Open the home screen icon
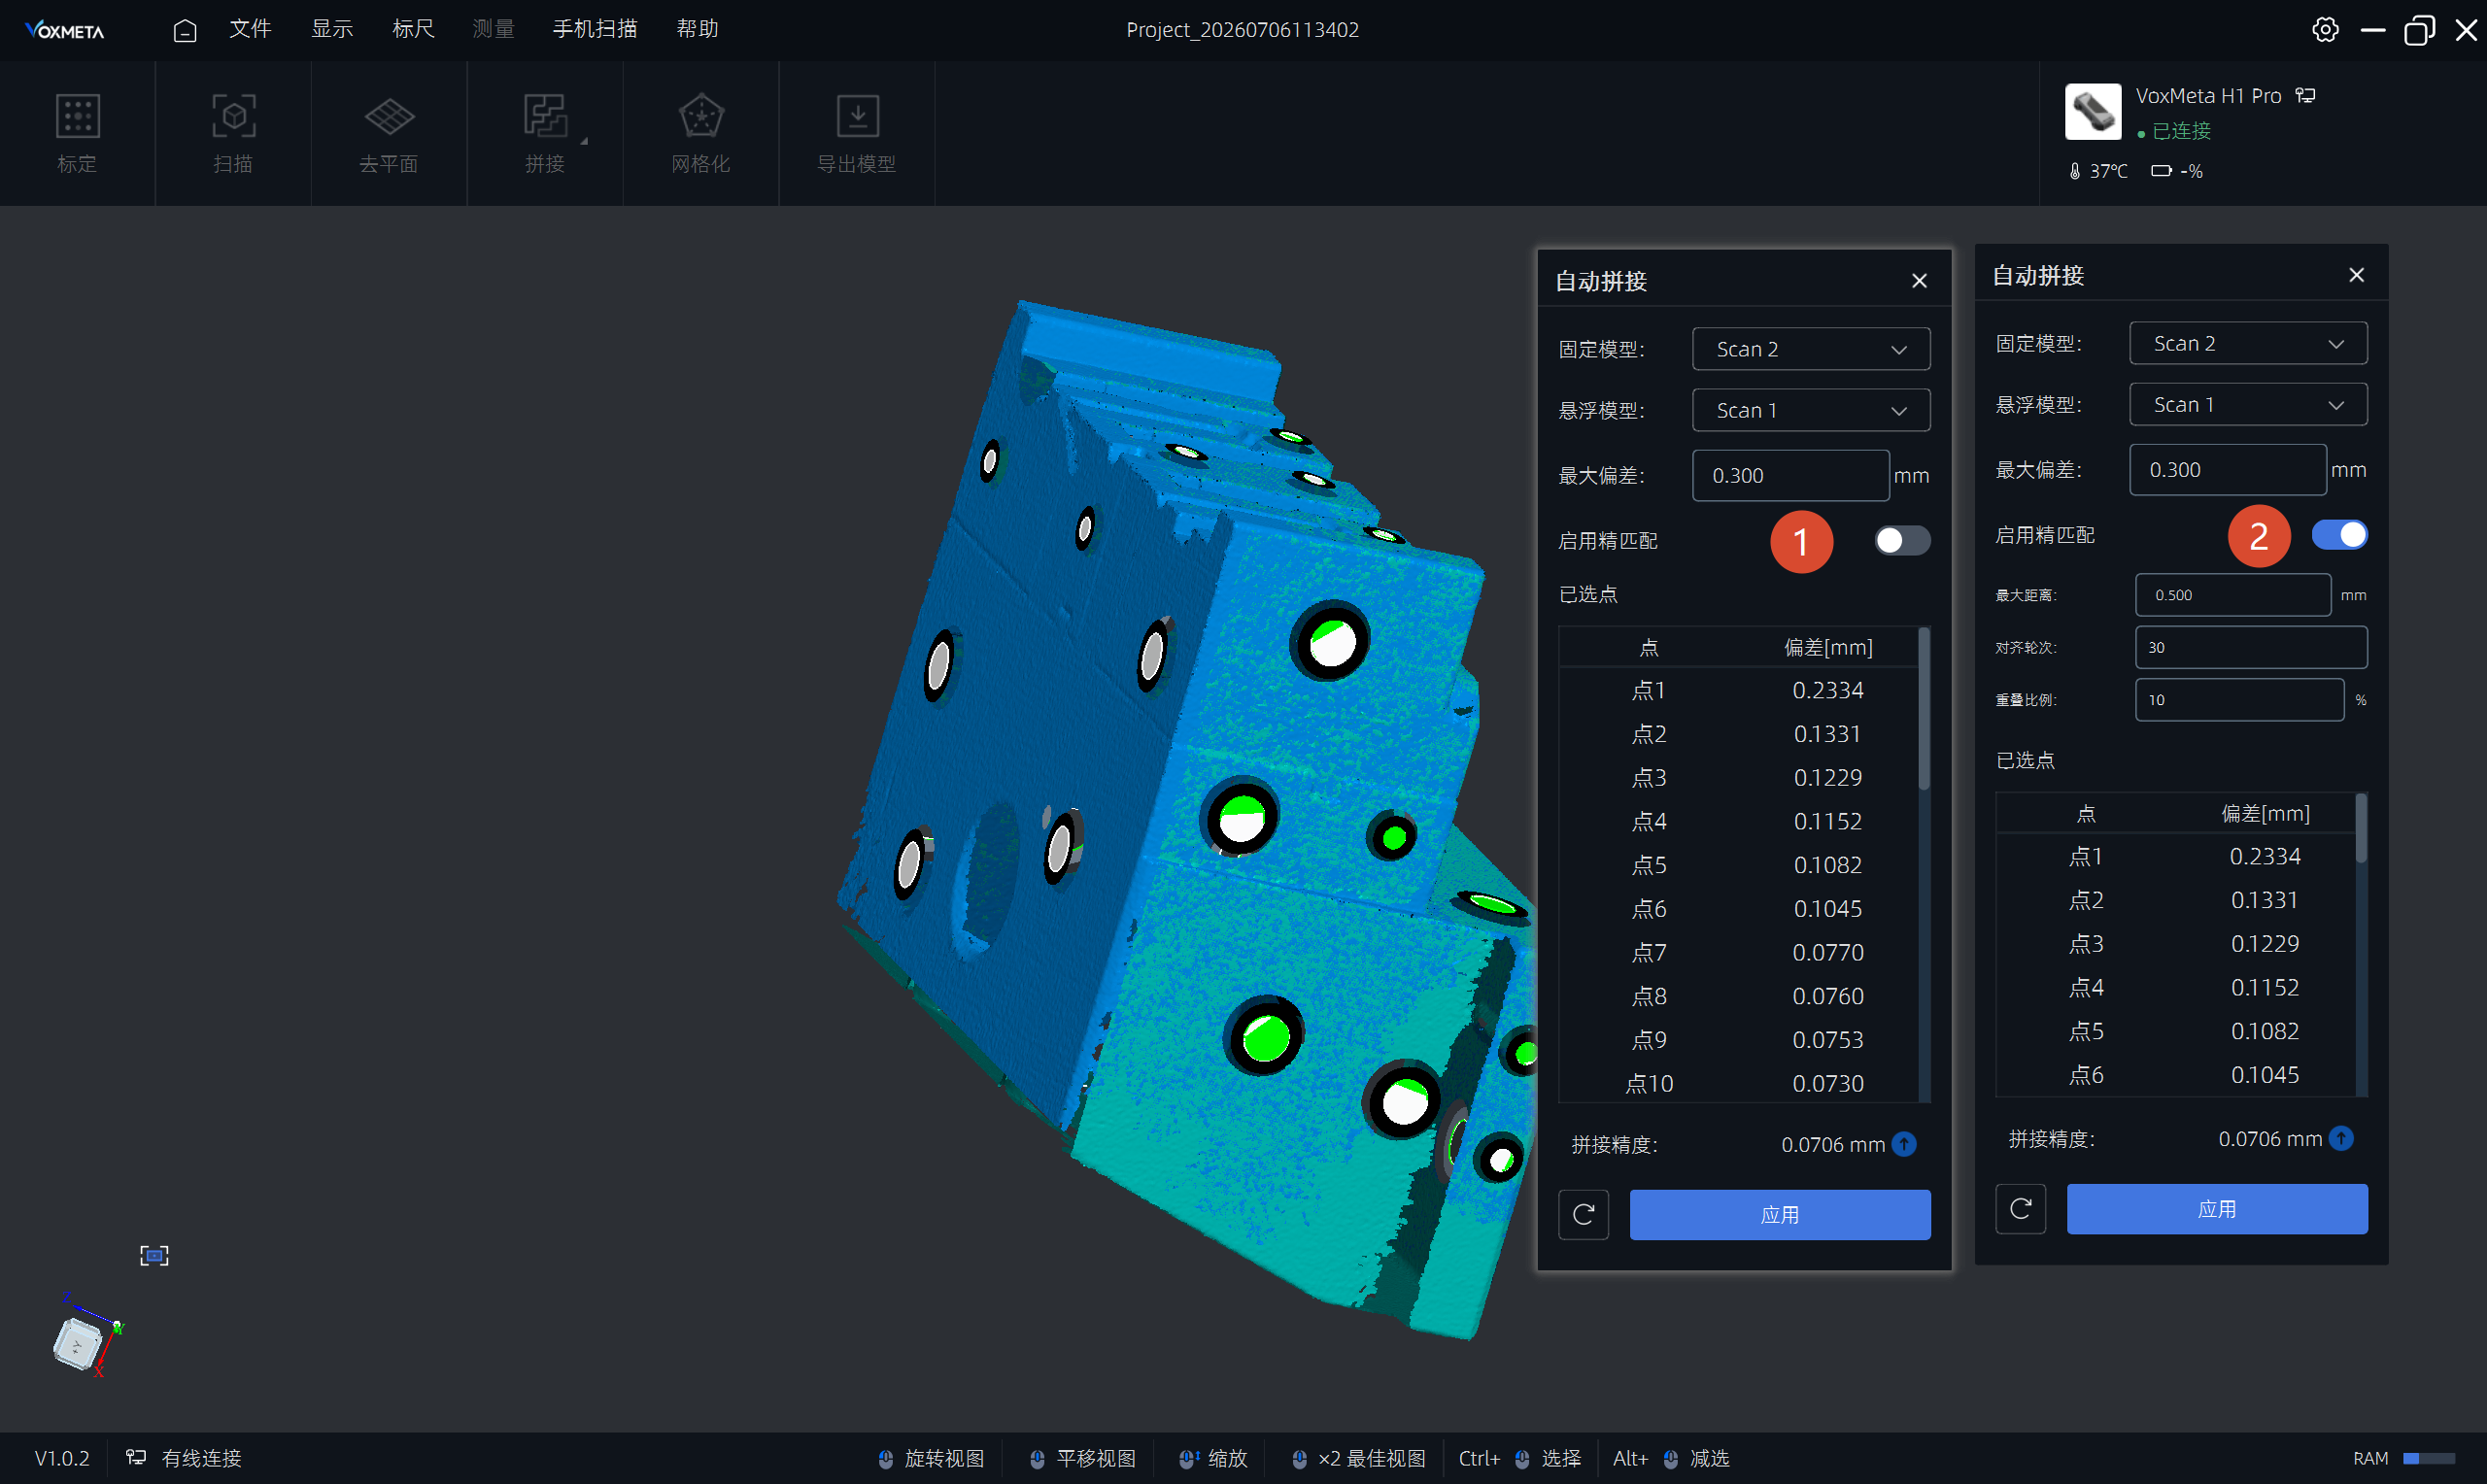This screenshot has height=1484, width=2487. click(185, 30)
